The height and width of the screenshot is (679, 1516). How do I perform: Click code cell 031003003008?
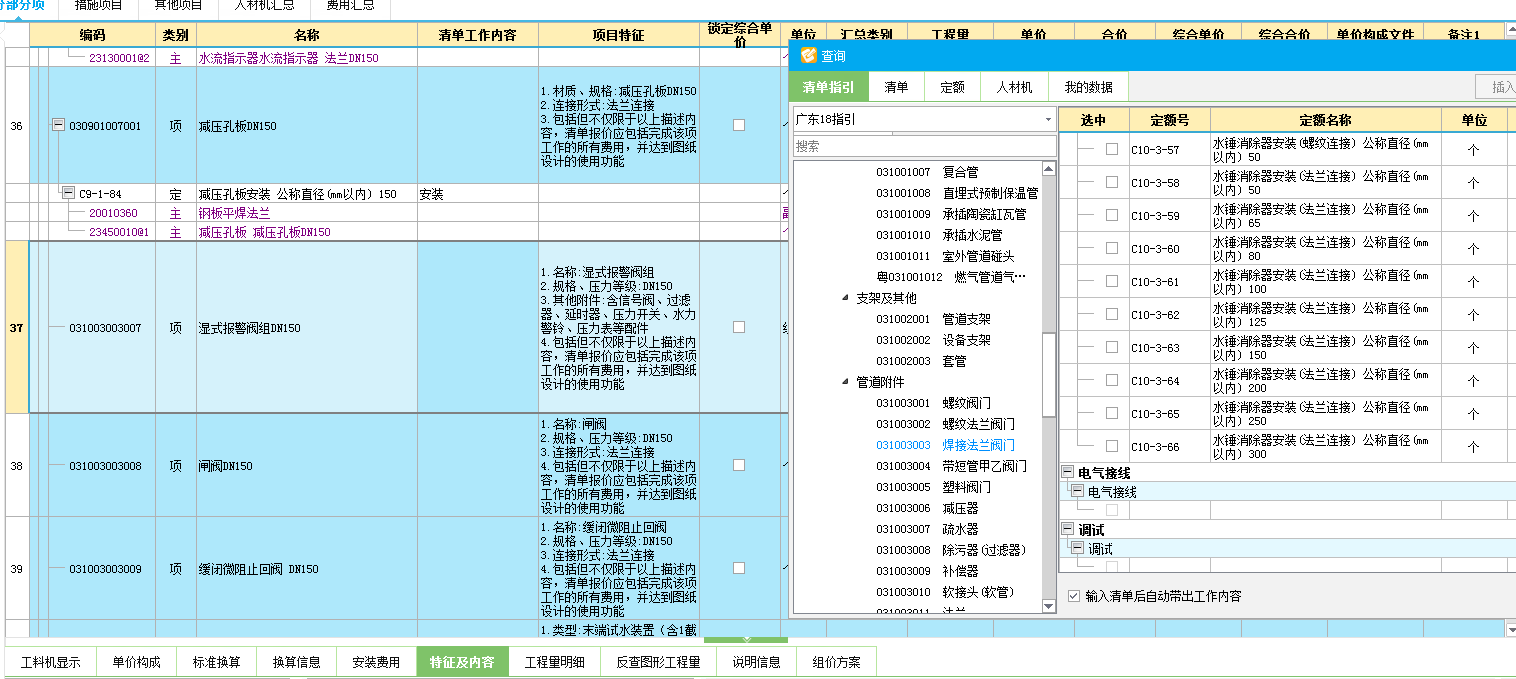pos(105,466)
